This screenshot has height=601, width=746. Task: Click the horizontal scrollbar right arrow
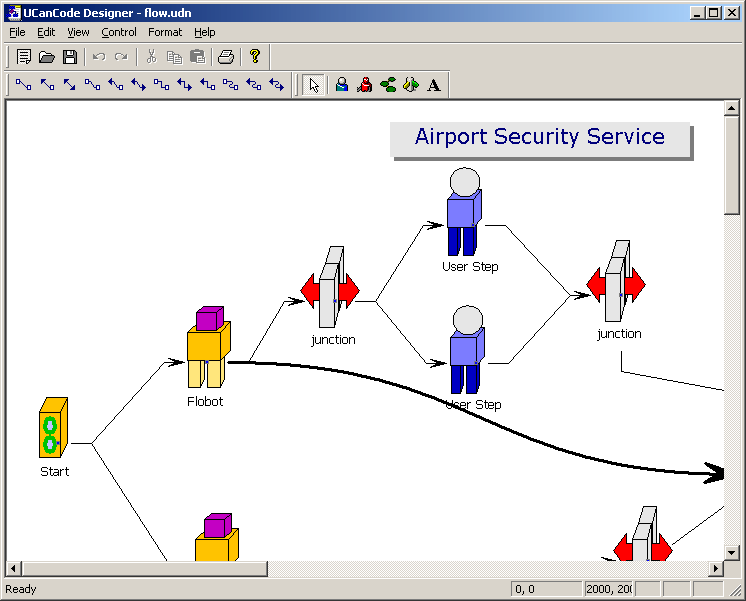click(716, 568)
